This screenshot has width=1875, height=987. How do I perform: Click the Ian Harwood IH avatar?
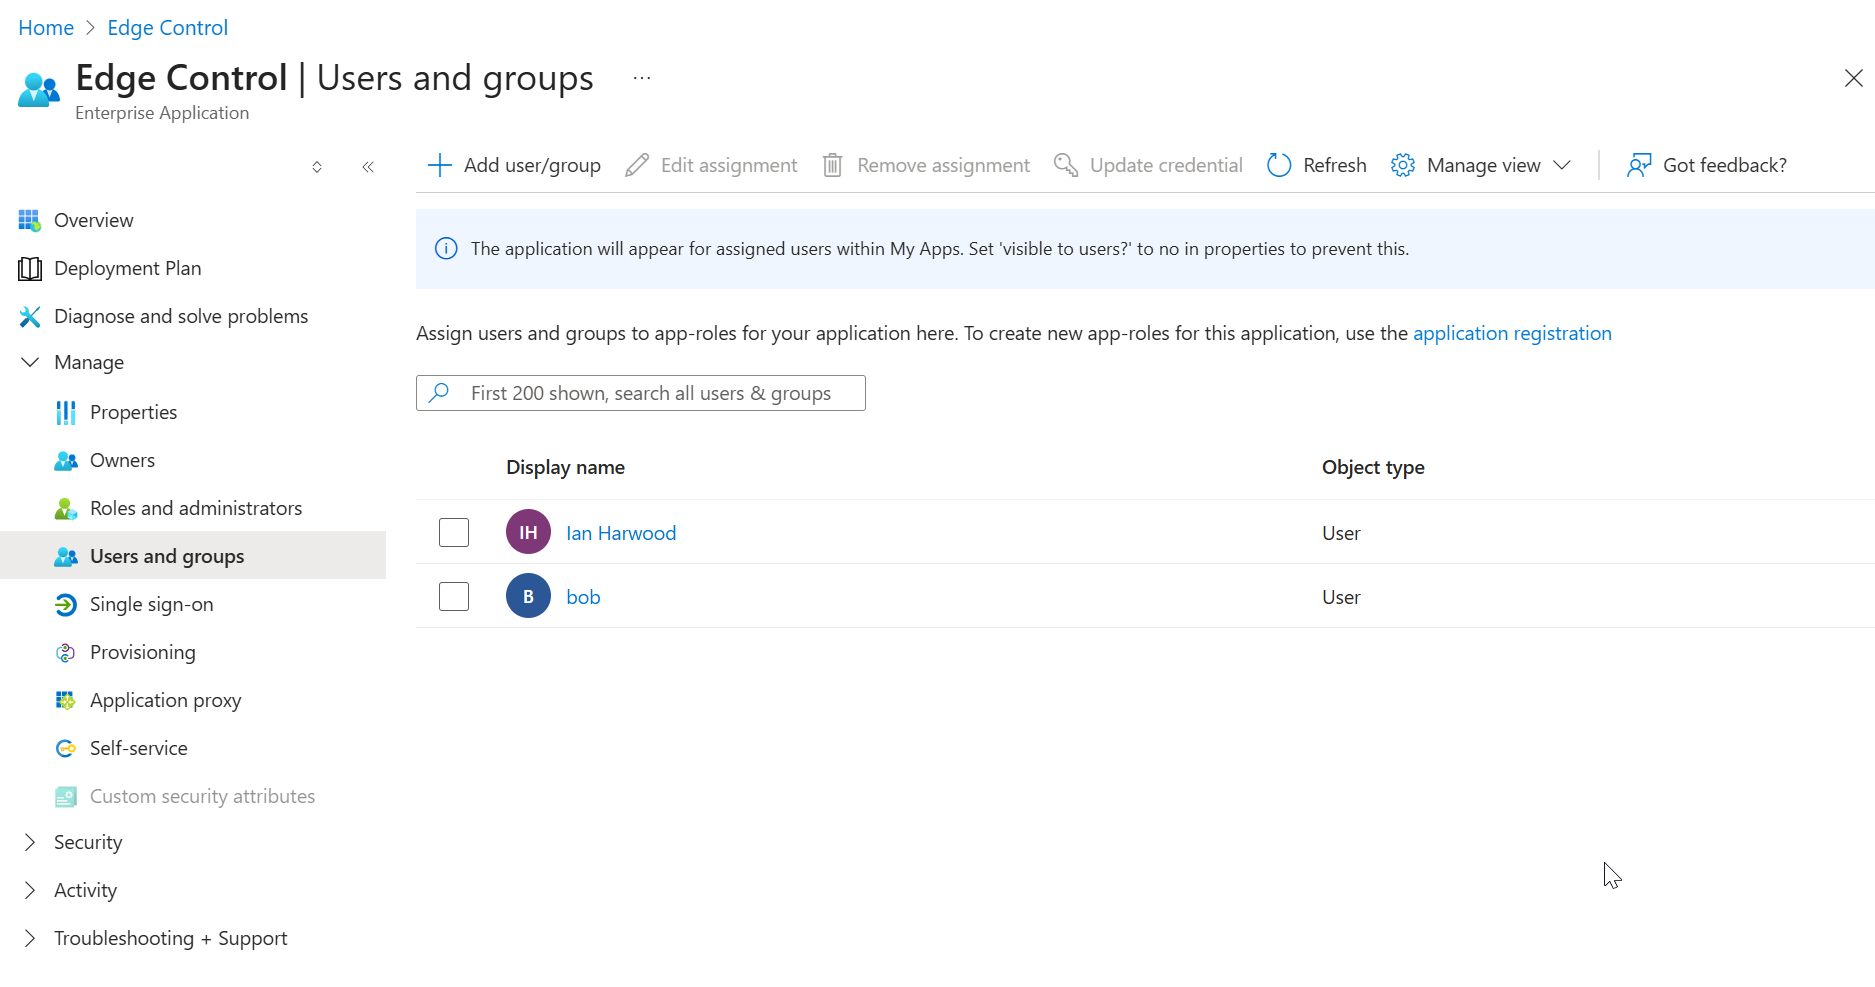coord(528,532)
